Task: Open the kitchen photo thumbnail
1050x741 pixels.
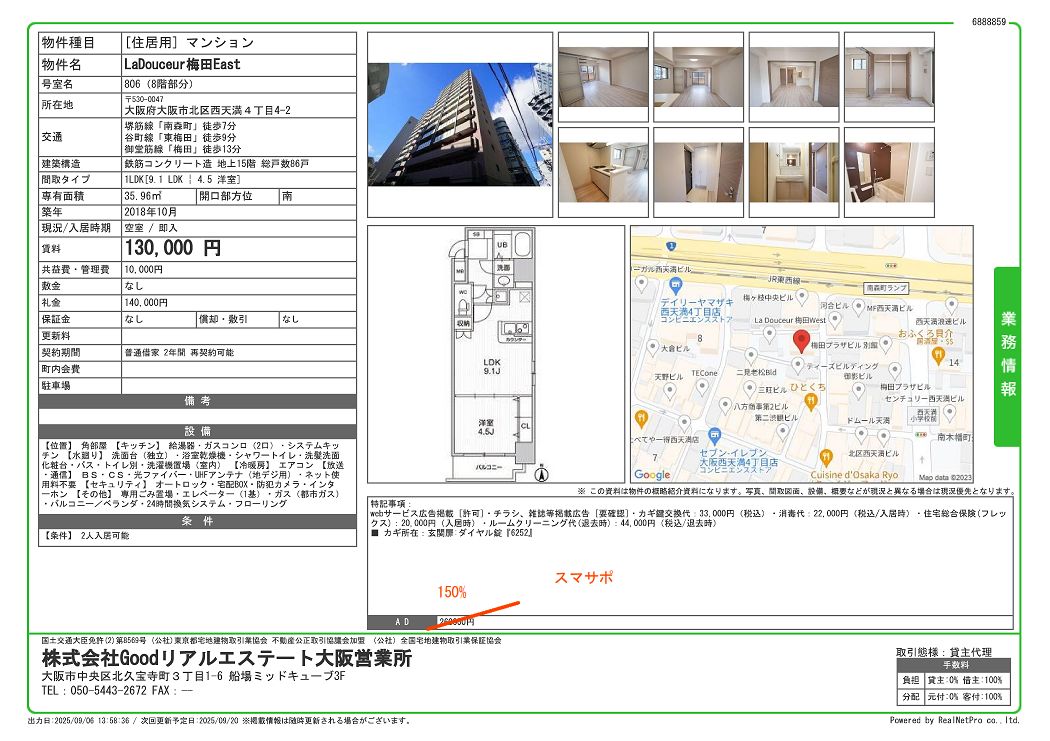Action: (x=603, y=166)
